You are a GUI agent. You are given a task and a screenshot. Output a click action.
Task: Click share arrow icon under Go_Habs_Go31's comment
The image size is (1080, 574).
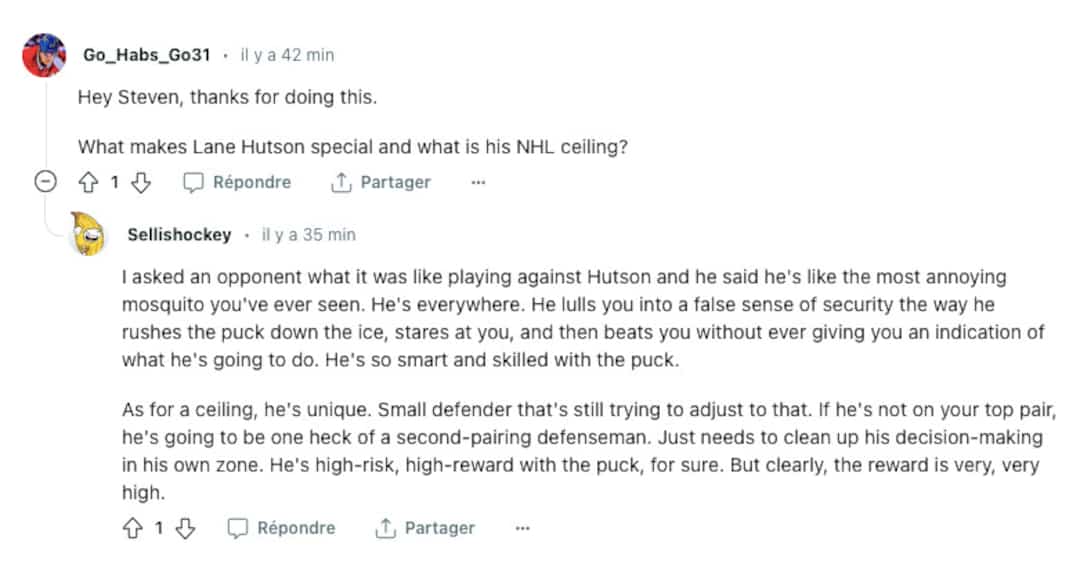341,182
